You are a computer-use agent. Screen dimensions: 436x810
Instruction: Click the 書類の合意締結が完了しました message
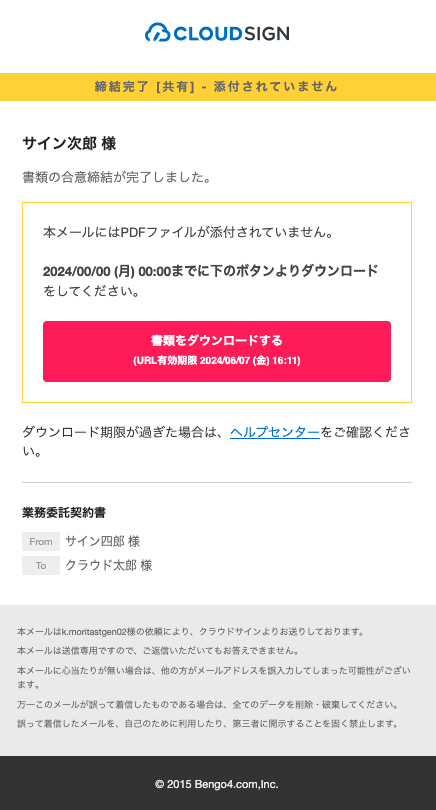point(117,177)
